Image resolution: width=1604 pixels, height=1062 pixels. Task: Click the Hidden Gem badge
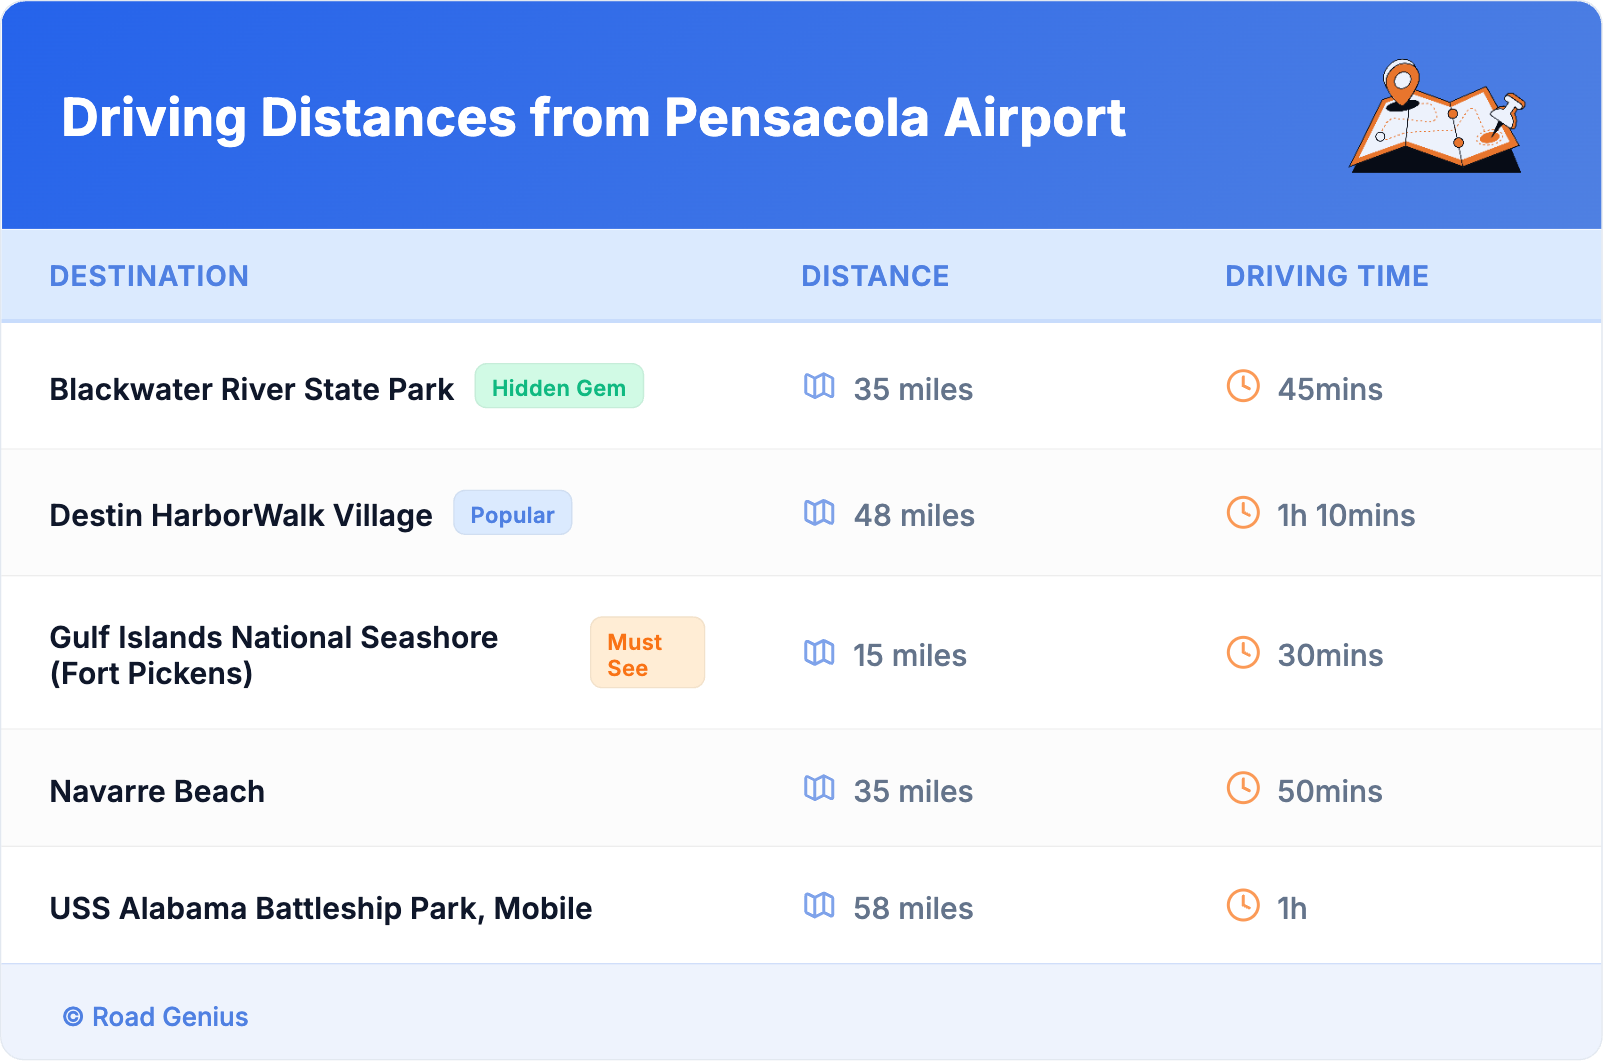click(559, 387)
